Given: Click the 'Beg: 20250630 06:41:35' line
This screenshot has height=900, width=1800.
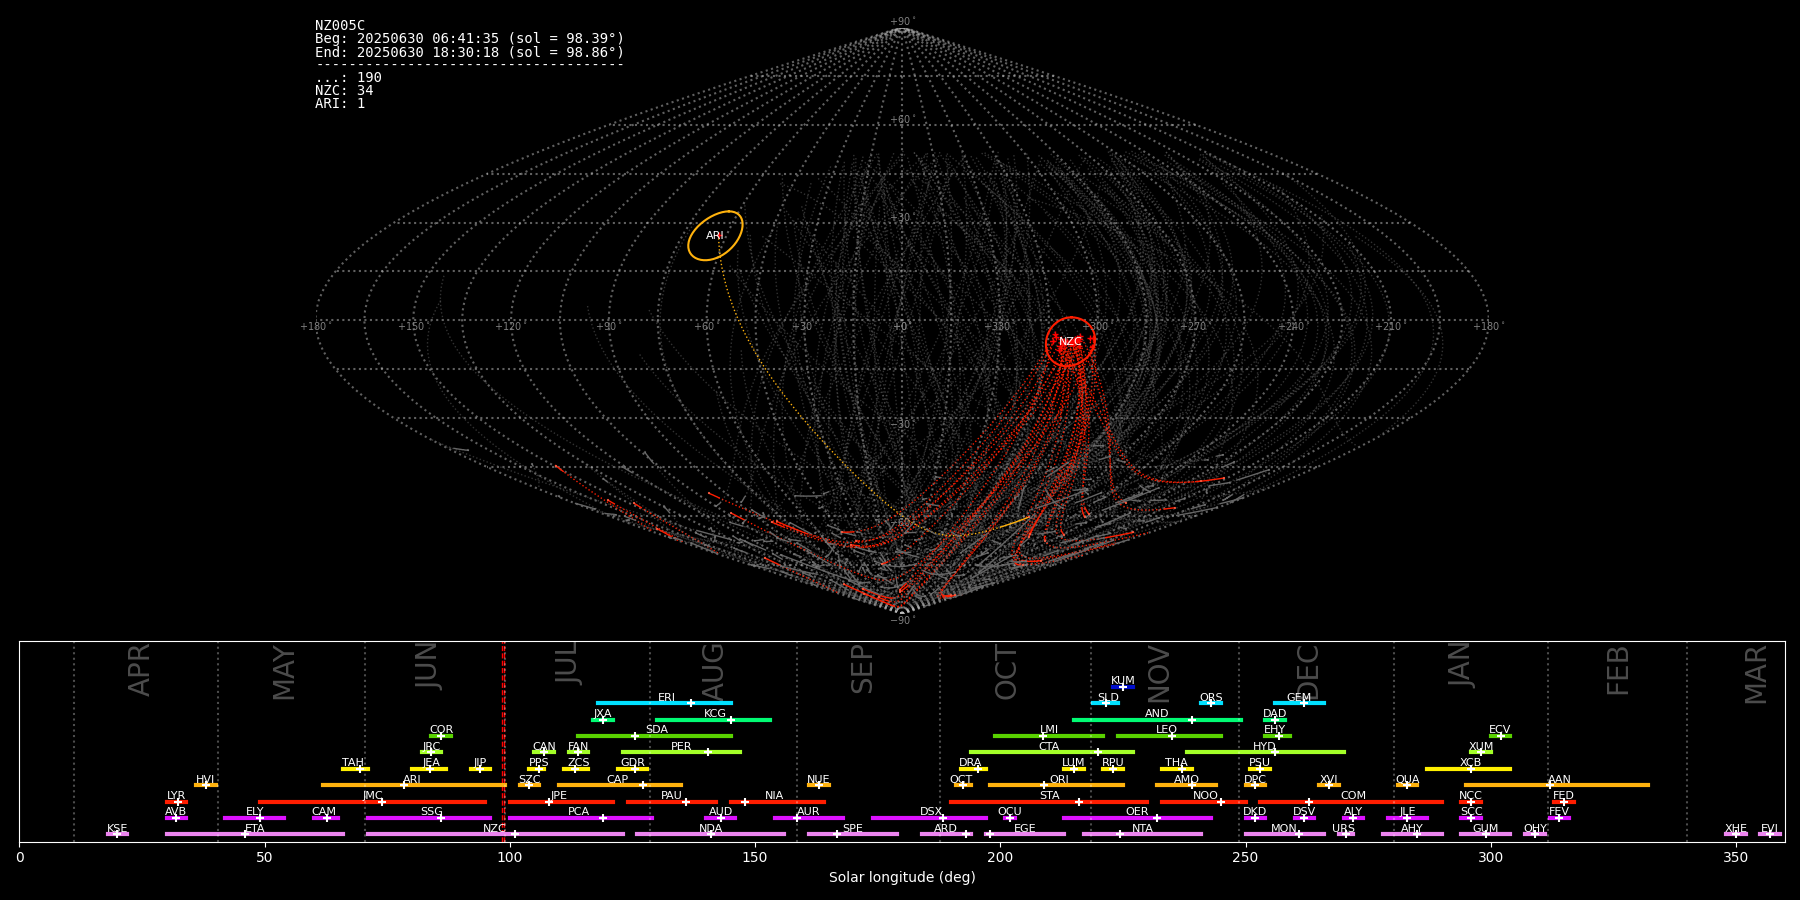Looking at the screenshot, I should [x=469, y=39].
